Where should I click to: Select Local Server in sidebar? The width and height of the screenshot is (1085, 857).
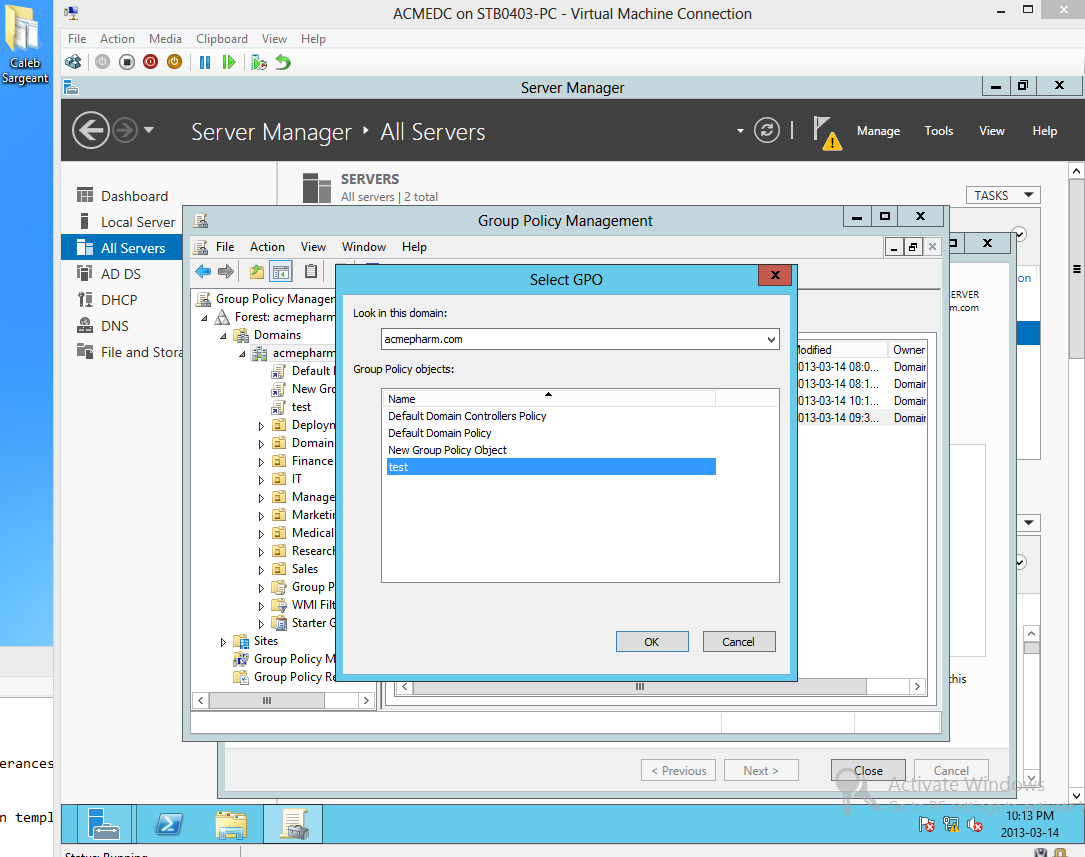[x=138, y=222]
